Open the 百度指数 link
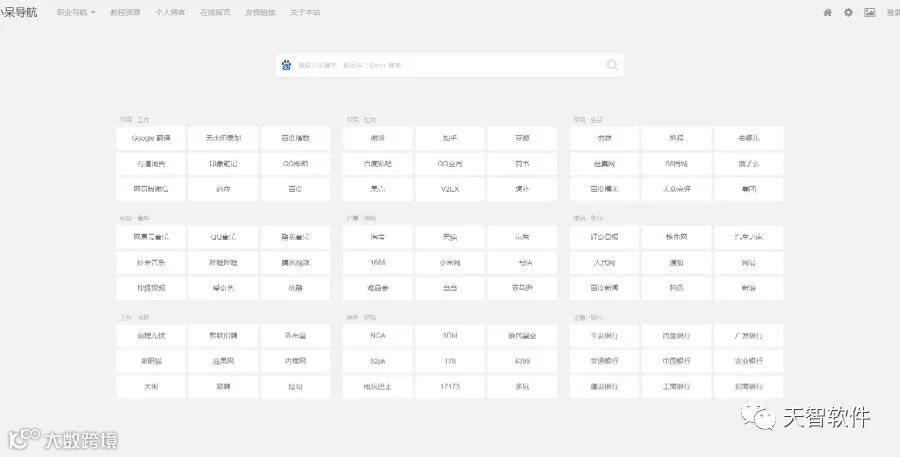Viewport: 900px width, 457px height. coord(295,138)
